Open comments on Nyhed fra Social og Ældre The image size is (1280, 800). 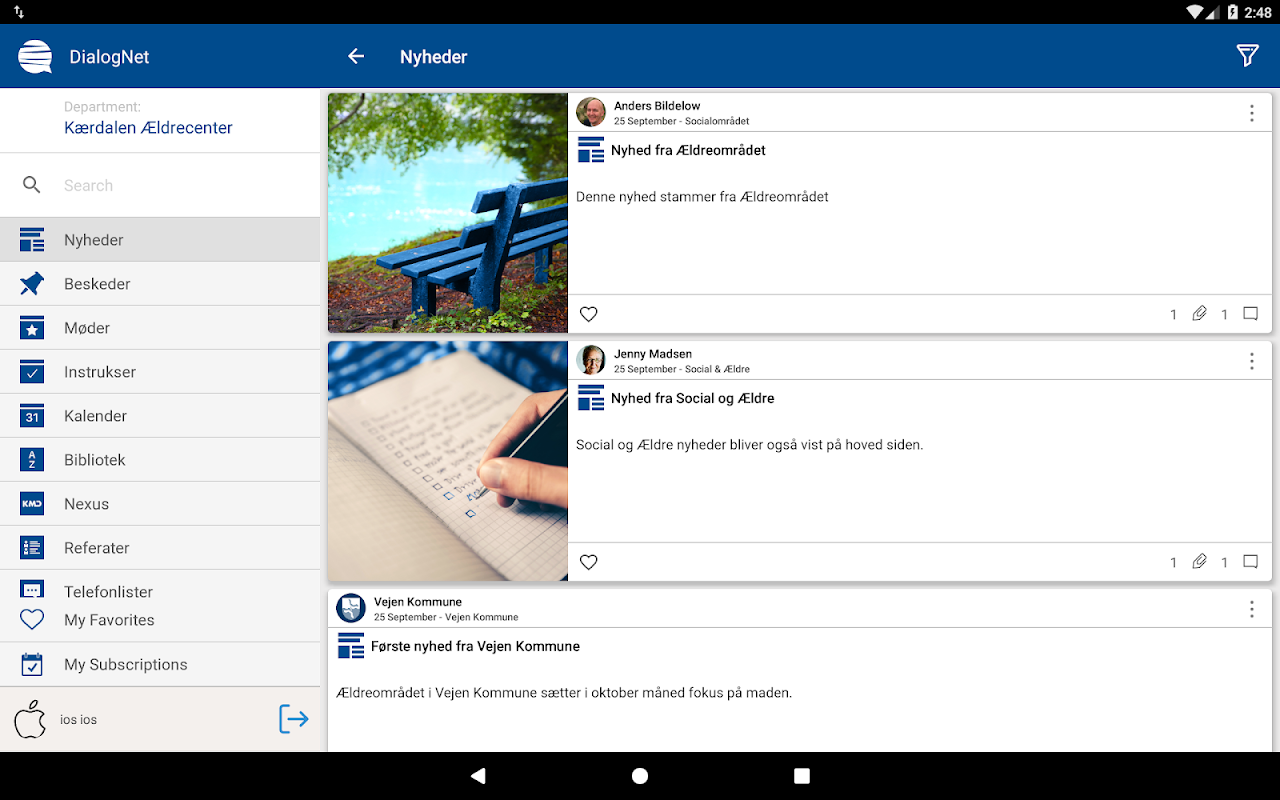pos(1250,562)
